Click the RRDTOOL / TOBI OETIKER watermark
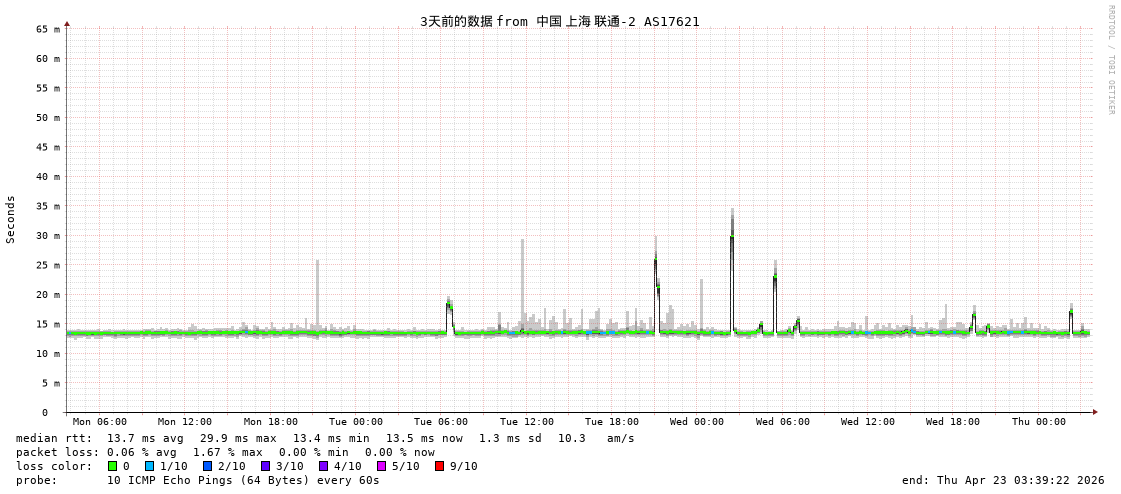The width and height of the screenshot is (1121, 494). [x=1110, y=60]
